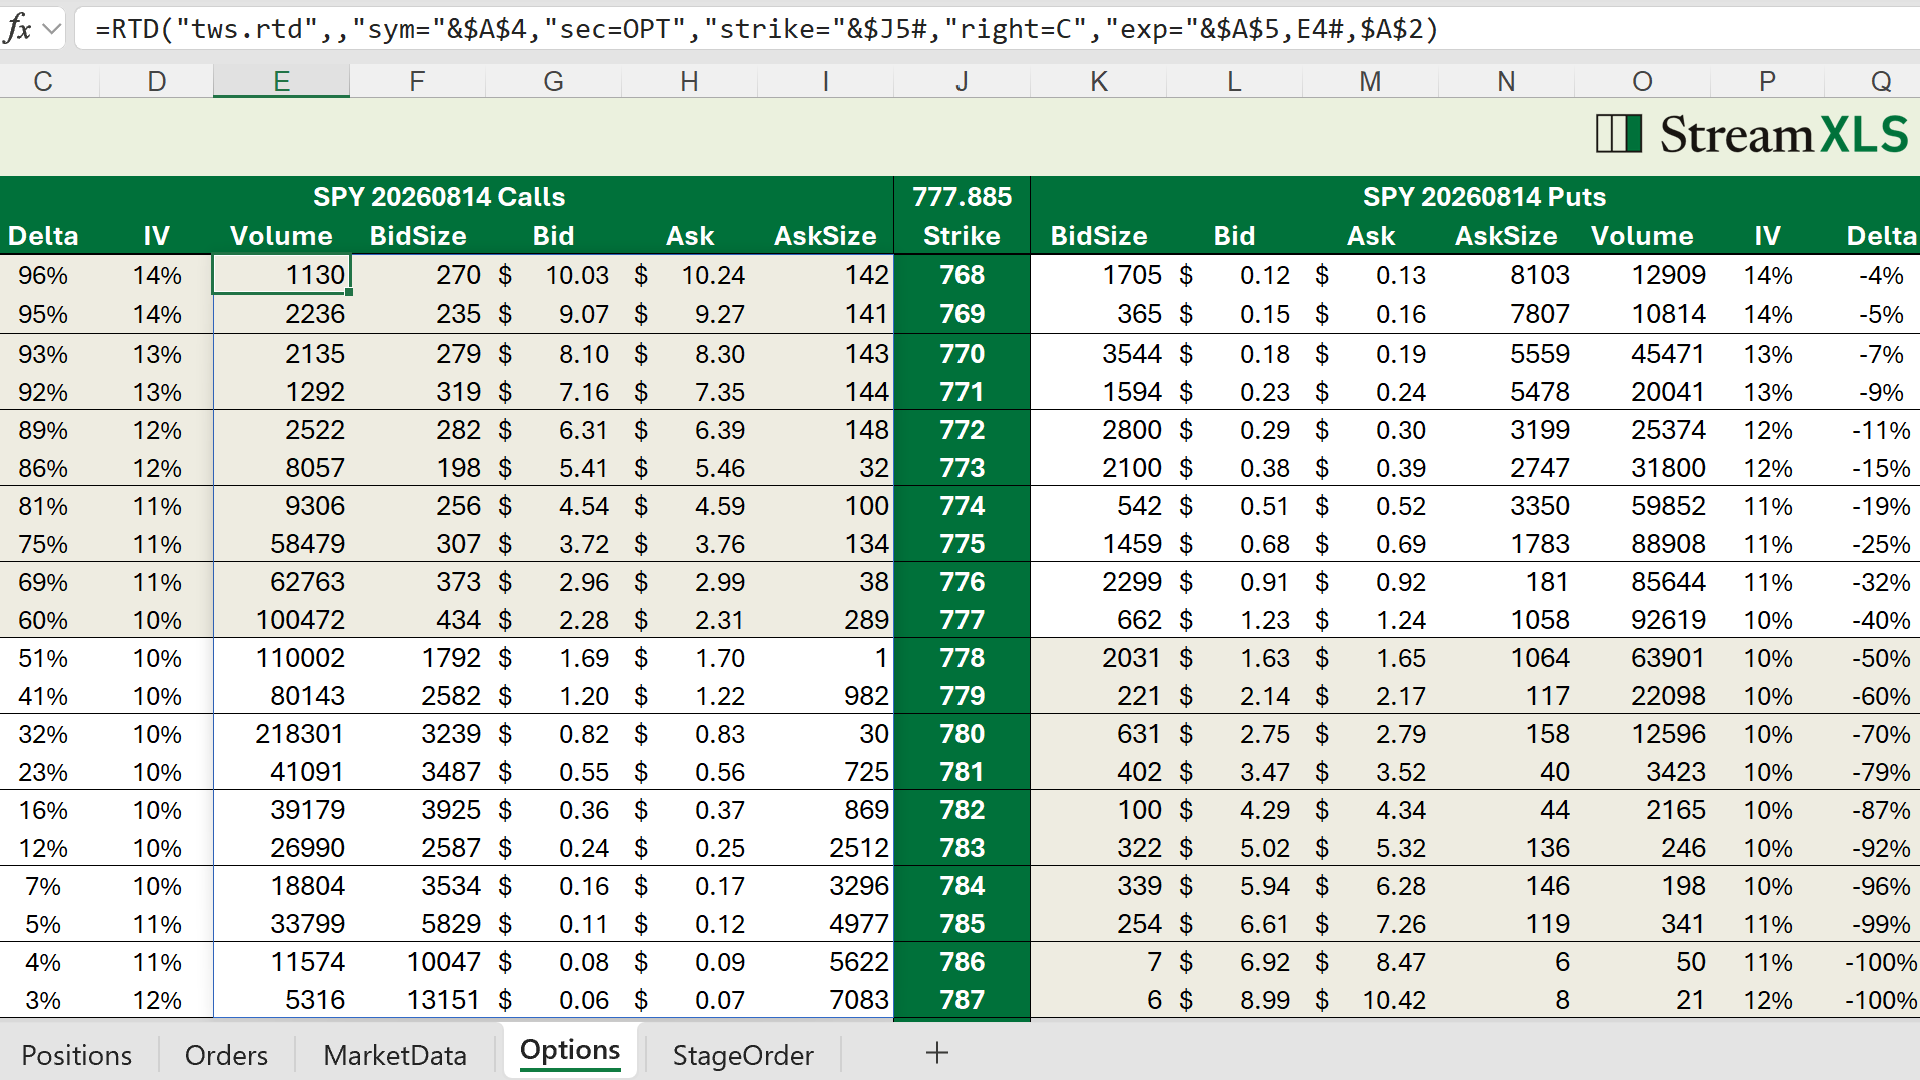Select the SPY 20260814 Puts header
Image resolution: width=1920 pixels, height=1080 pixels.
pos(1484,196)
